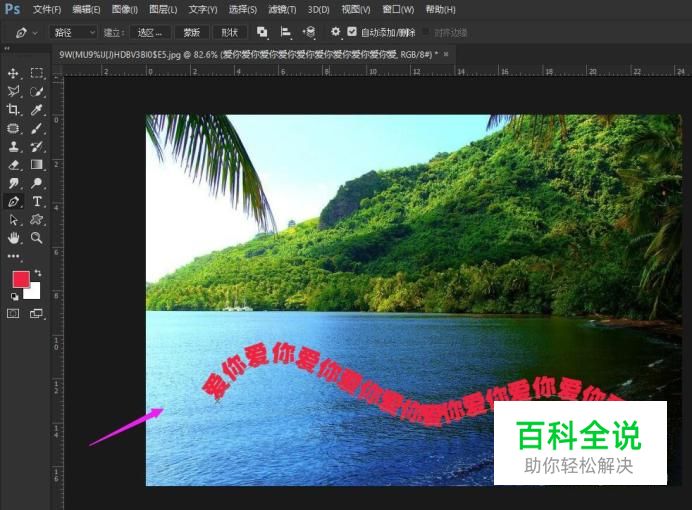Viewport: 692px width, 510px height.
Task: Open the 视图(V) menu
Action: click(x=356, y=9)
